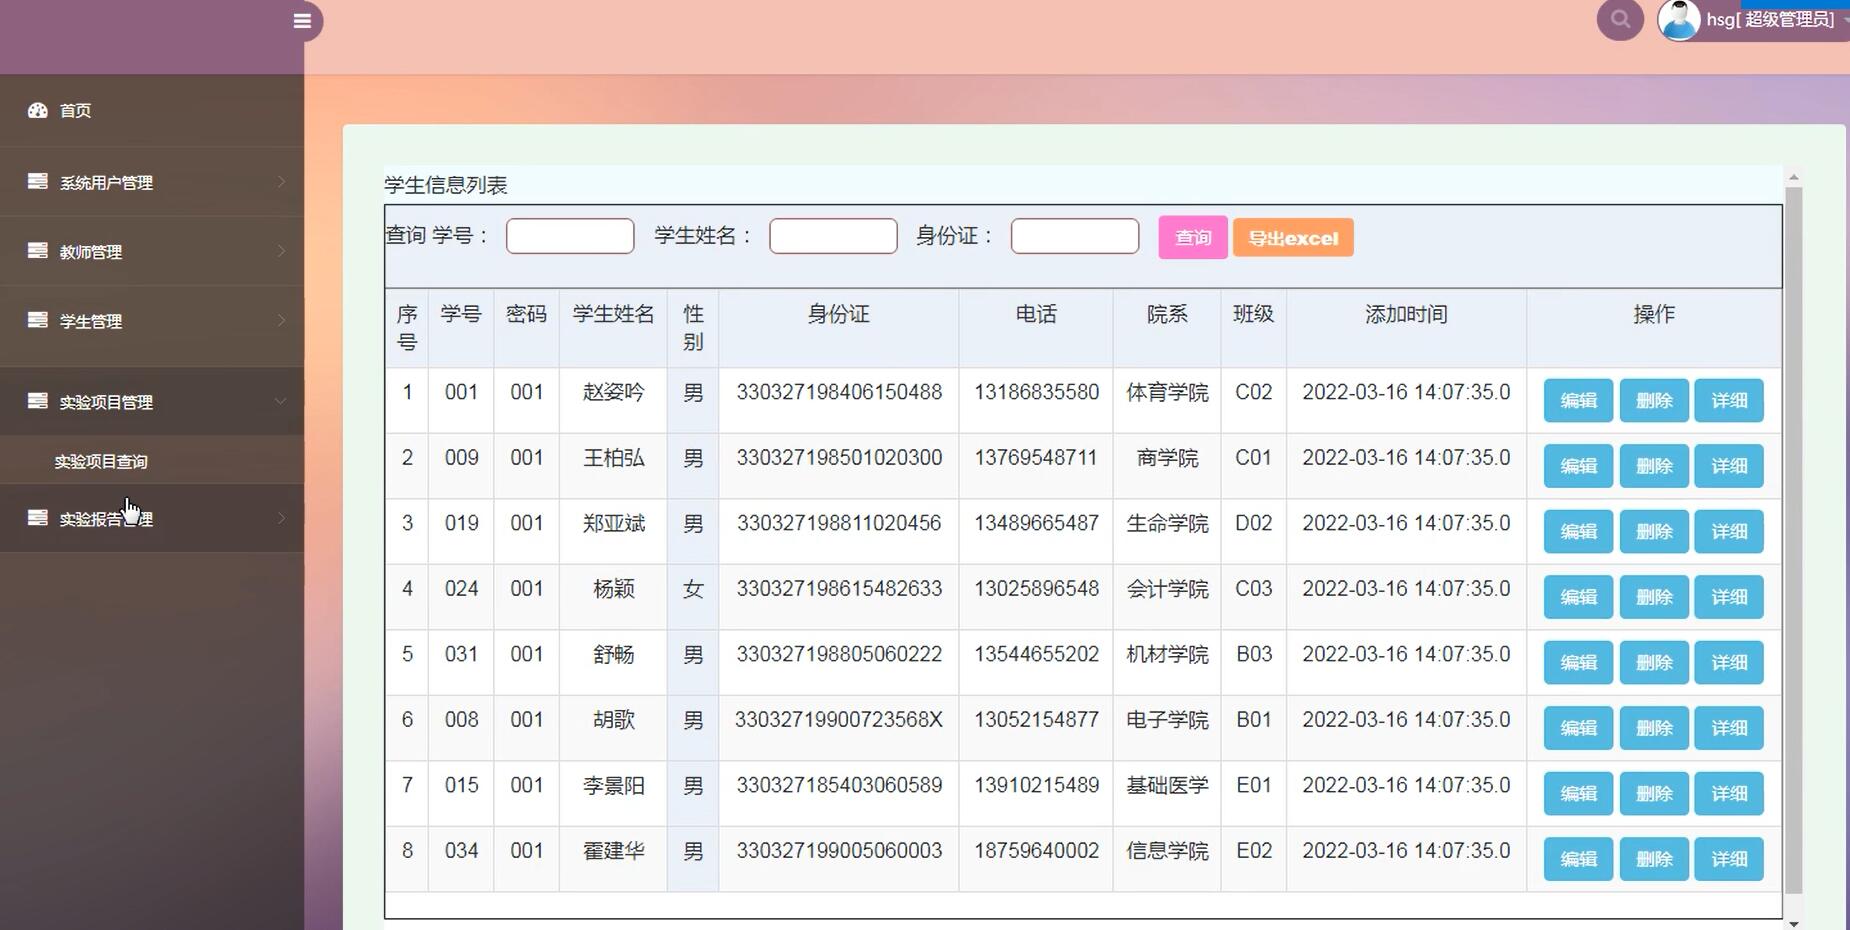The height and width of the screenshot is (930, 1850).
Task: Click 删除 for student 胡歌
Action: point(1654,728)
